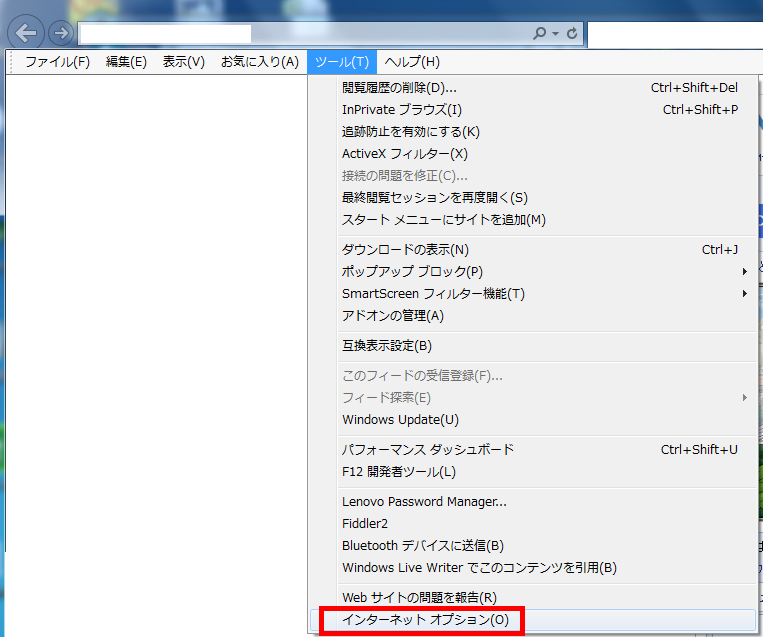Open the ヘルプ(H) menu
Image resolution: width=763 pixels, height=637 pixels.
(x=412, y=62)
